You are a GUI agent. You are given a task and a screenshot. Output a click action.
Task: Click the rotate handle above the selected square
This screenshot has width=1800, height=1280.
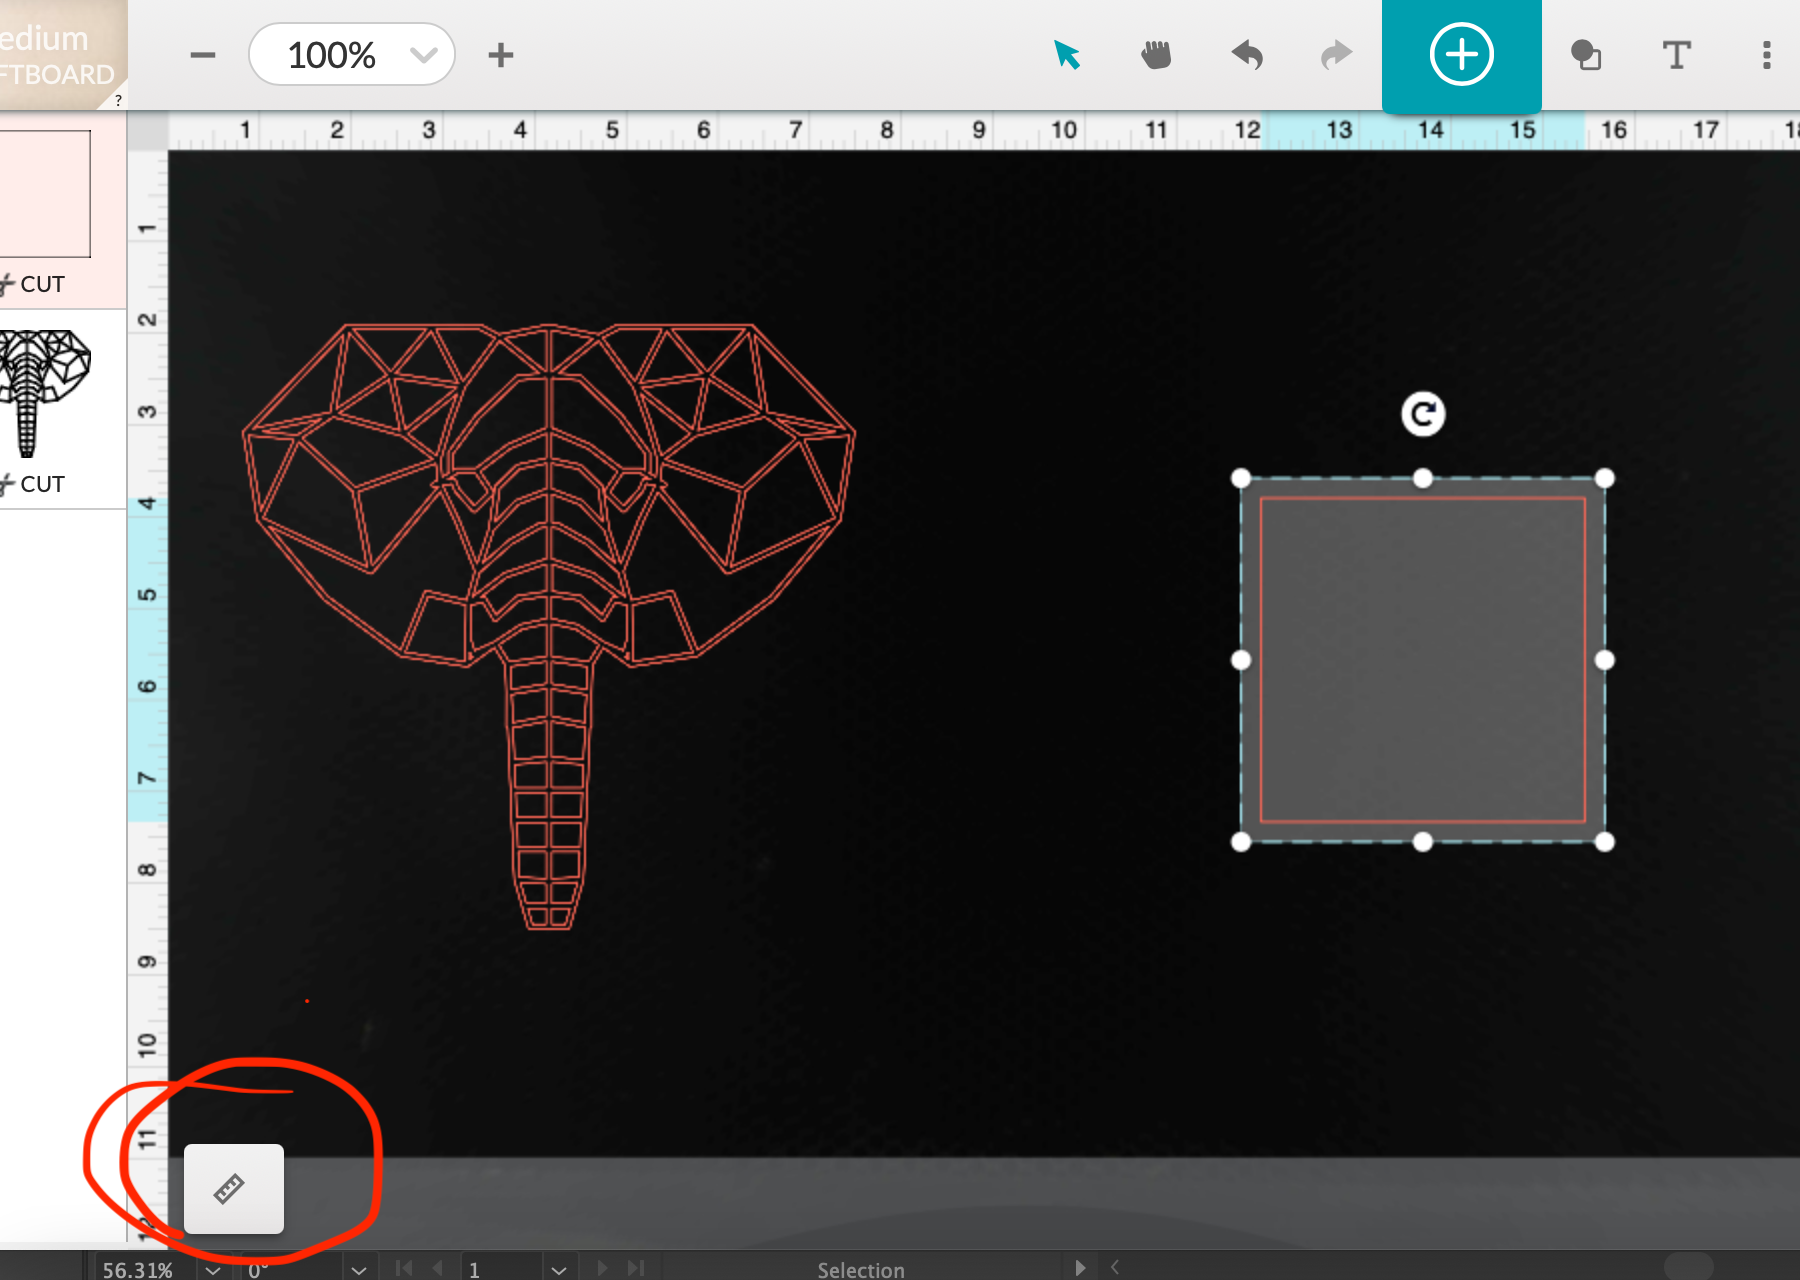1423,413
